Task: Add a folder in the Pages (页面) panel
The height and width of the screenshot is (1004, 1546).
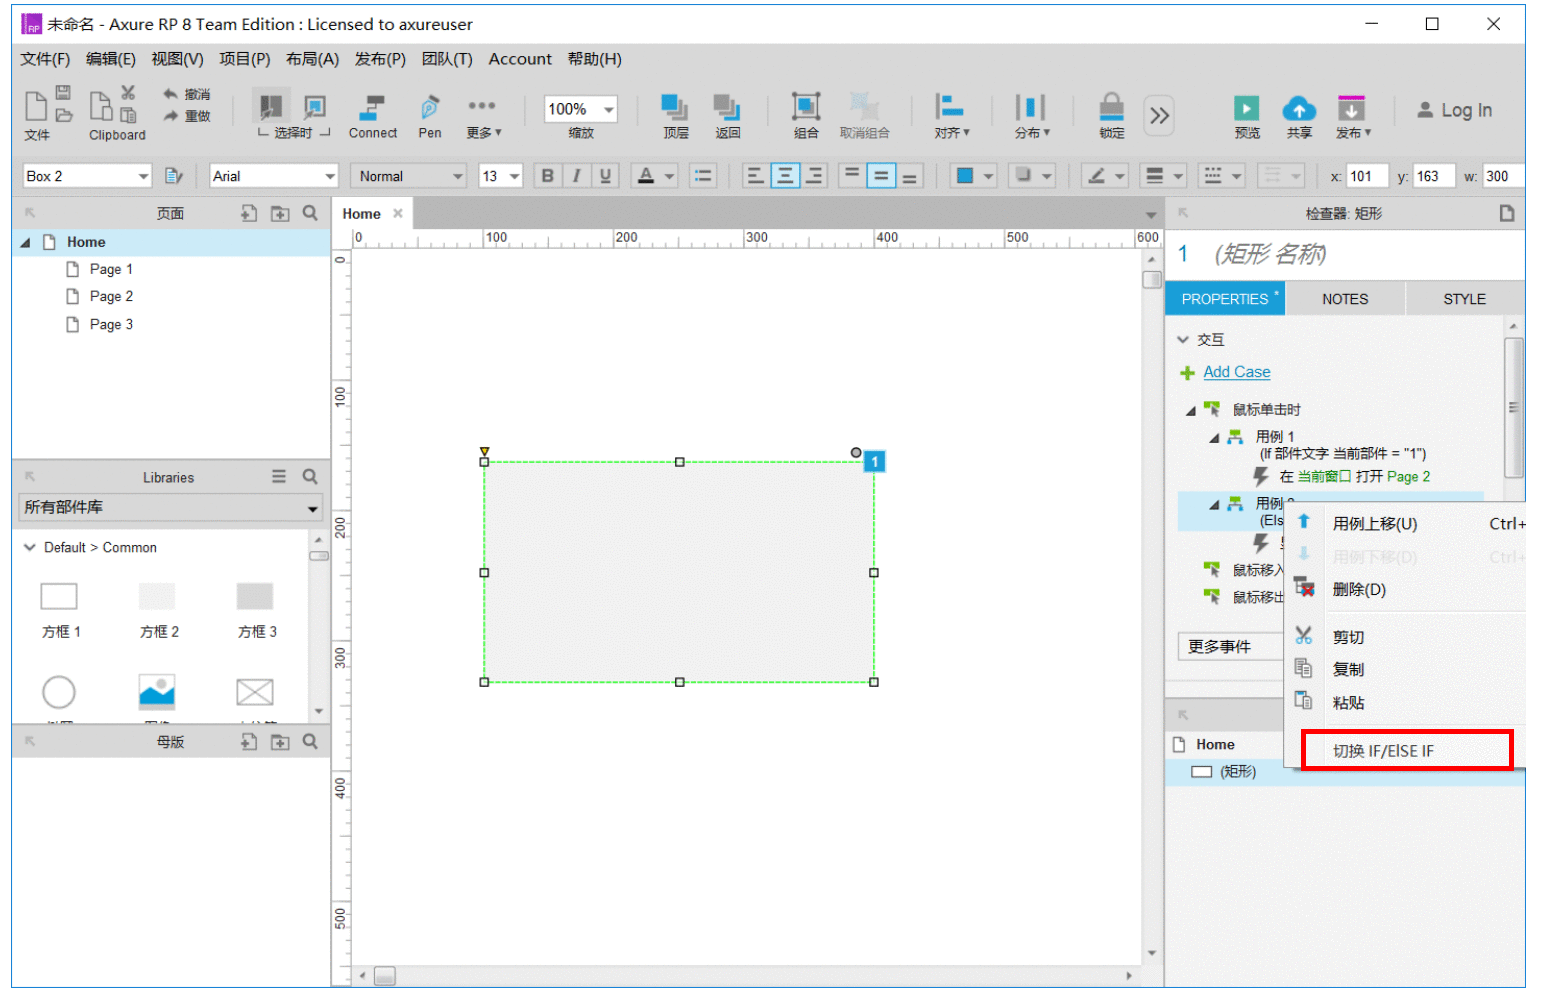Action: [x=280, y=213]
